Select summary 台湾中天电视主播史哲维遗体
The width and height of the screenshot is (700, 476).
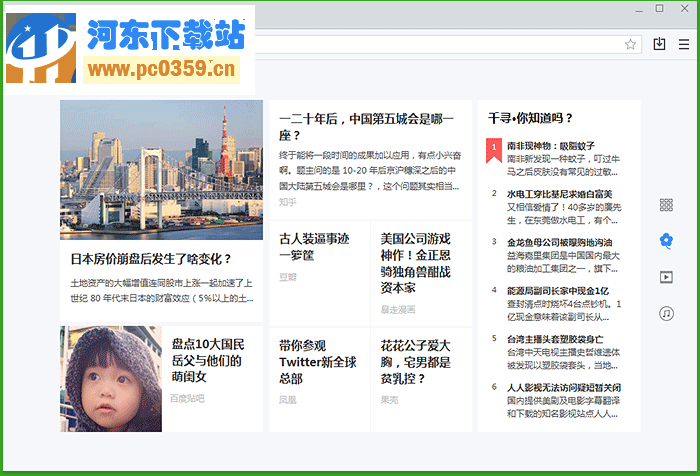tap(563, 359)
